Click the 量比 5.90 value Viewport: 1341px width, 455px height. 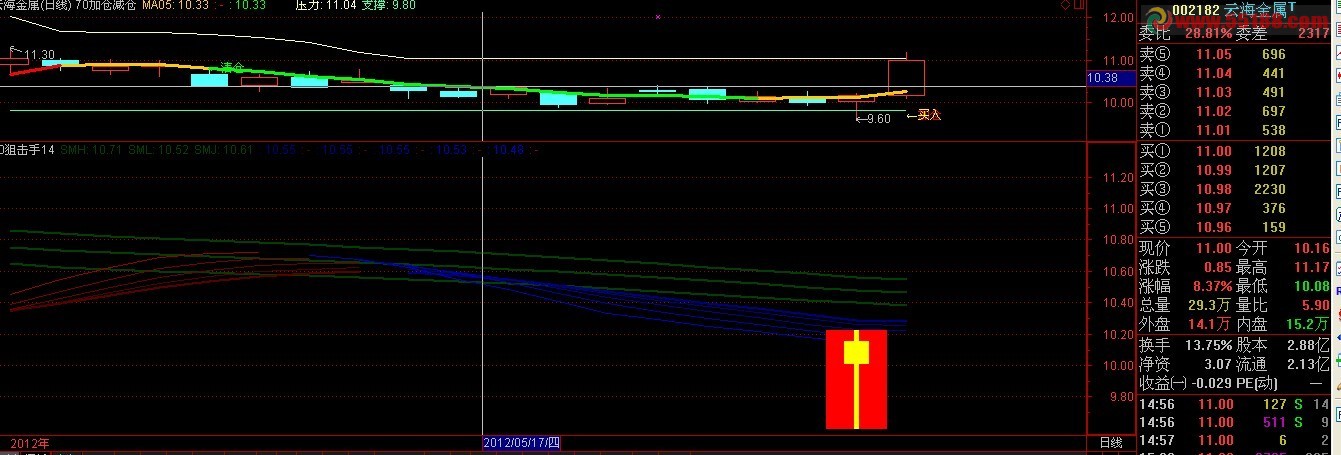[1315, 305]
